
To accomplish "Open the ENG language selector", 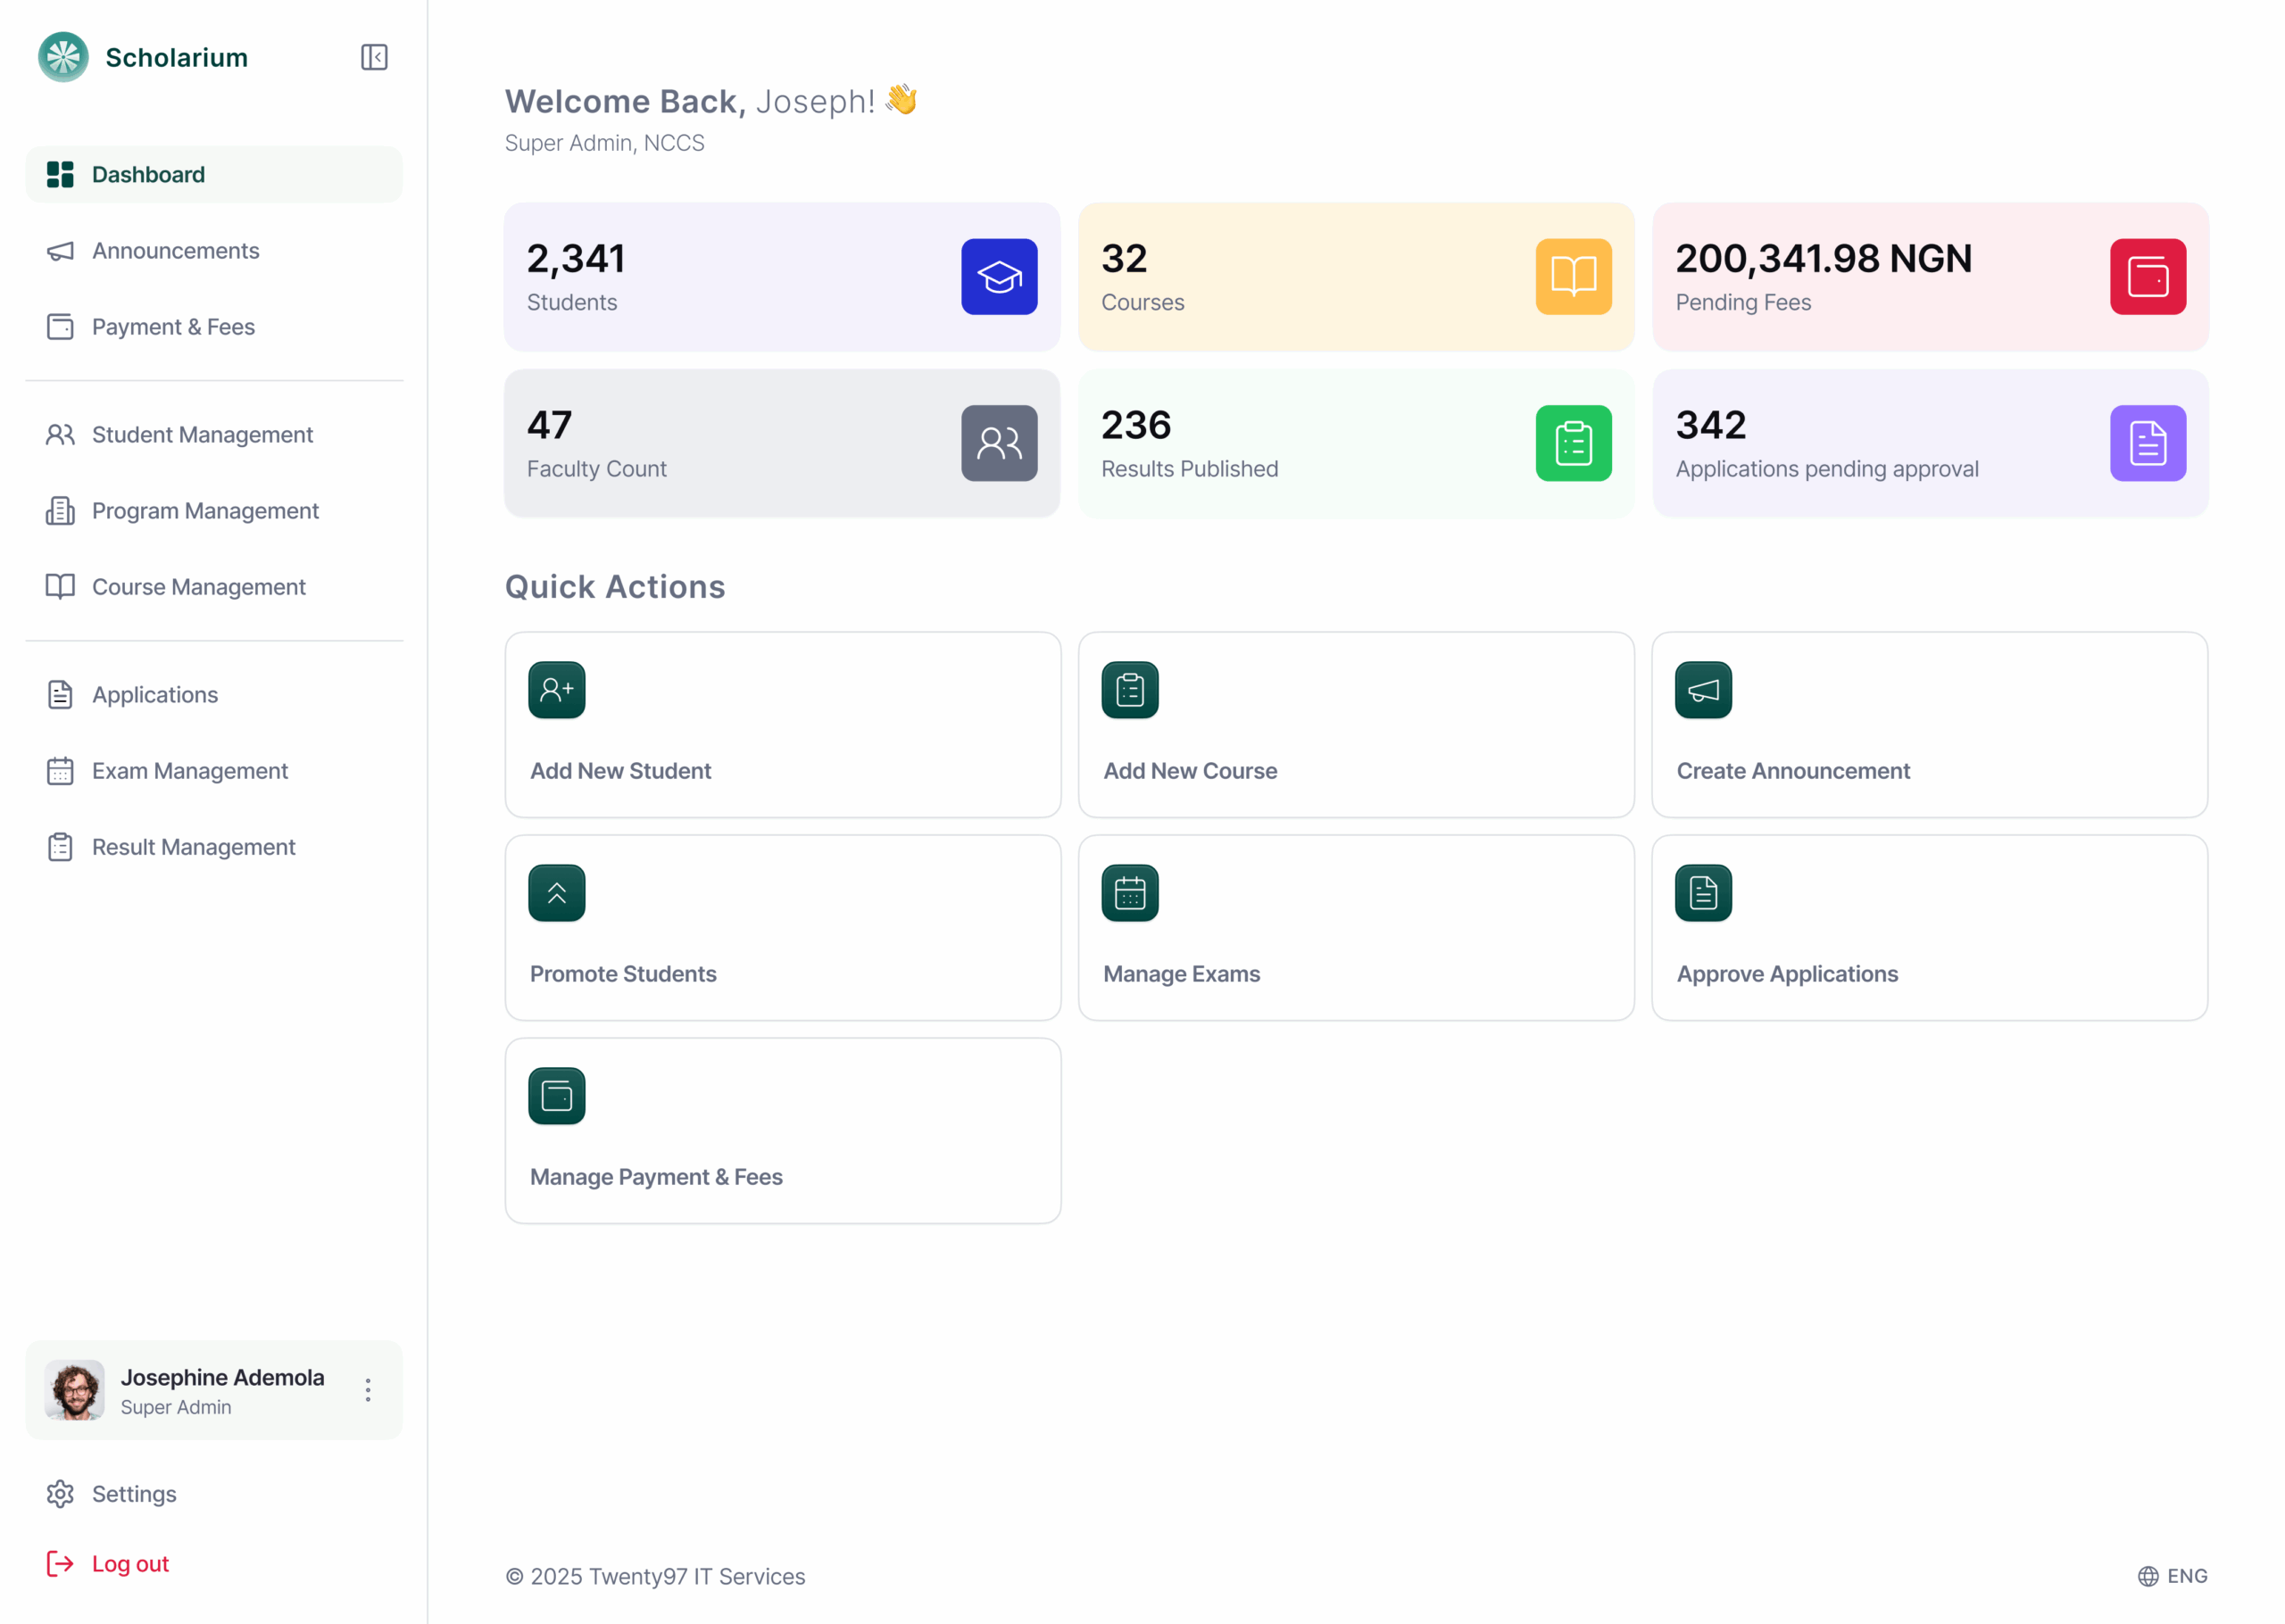I will 2172,1576.
